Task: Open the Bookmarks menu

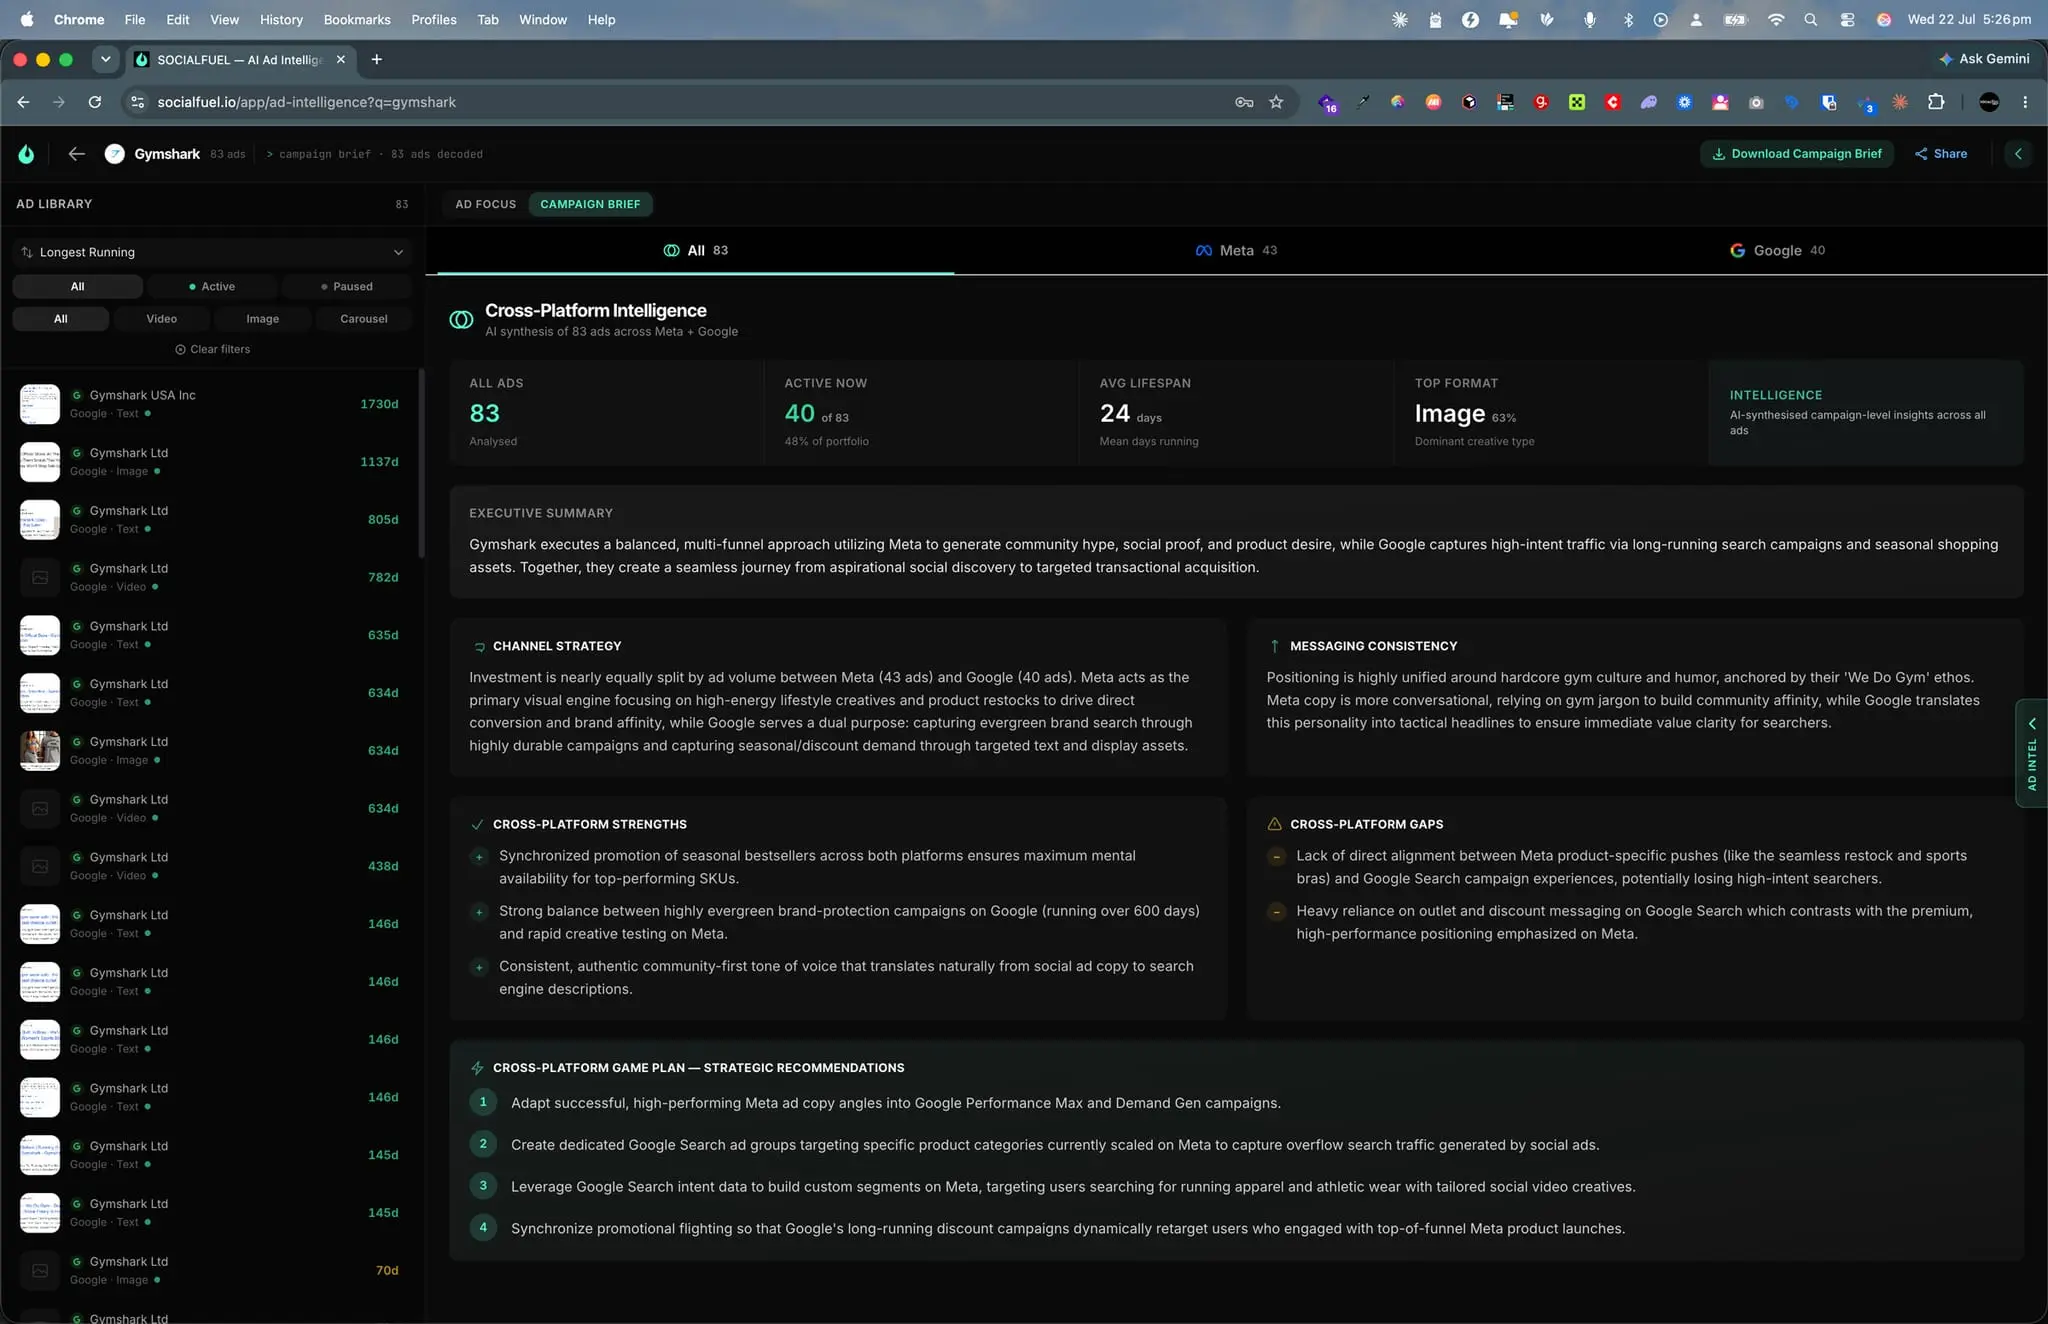Action: (x=357, y=19)
